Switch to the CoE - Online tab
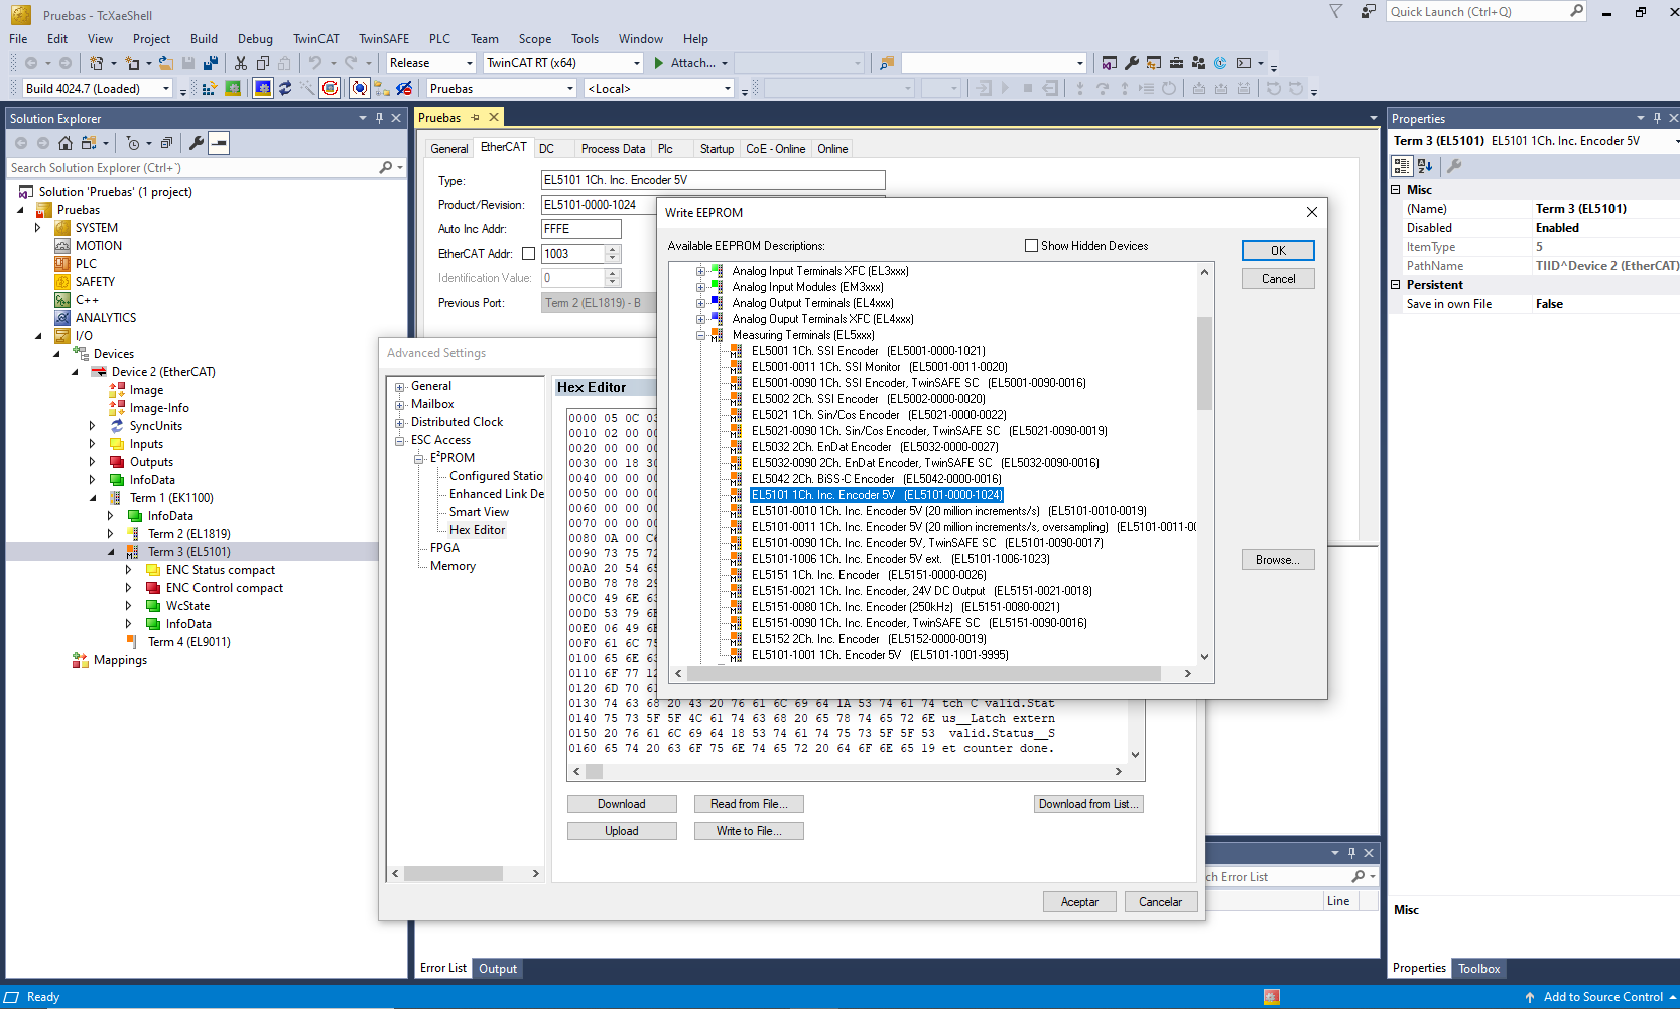Image resolution: width=1680 pixels, height=1009 pixels. [775, 149]
